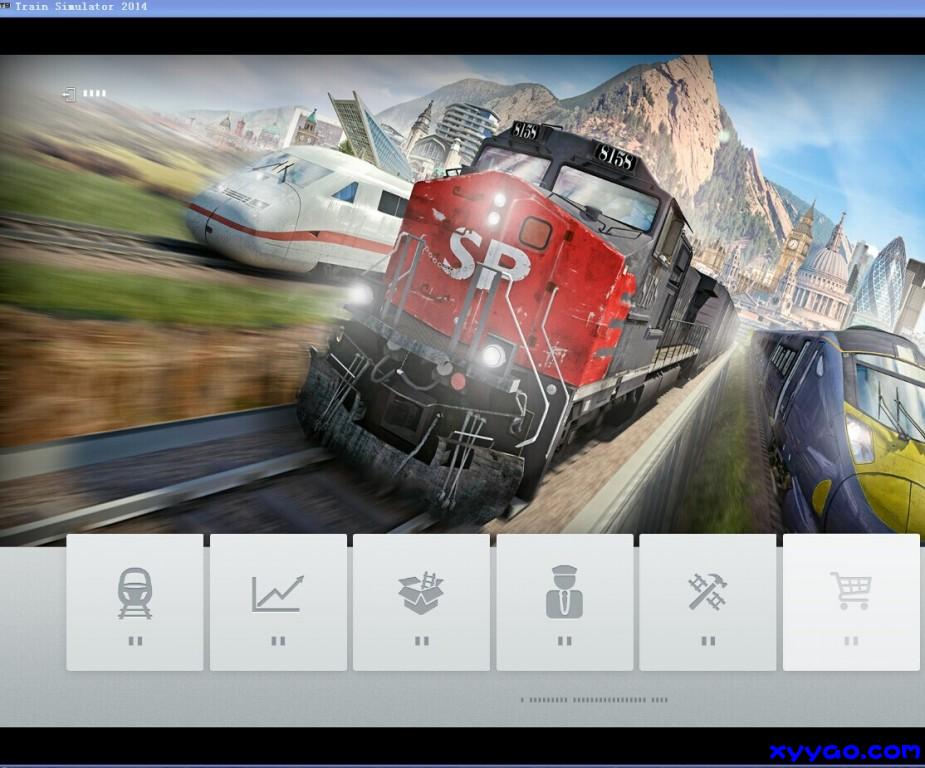Choose the train conductor icon tile

564,602
